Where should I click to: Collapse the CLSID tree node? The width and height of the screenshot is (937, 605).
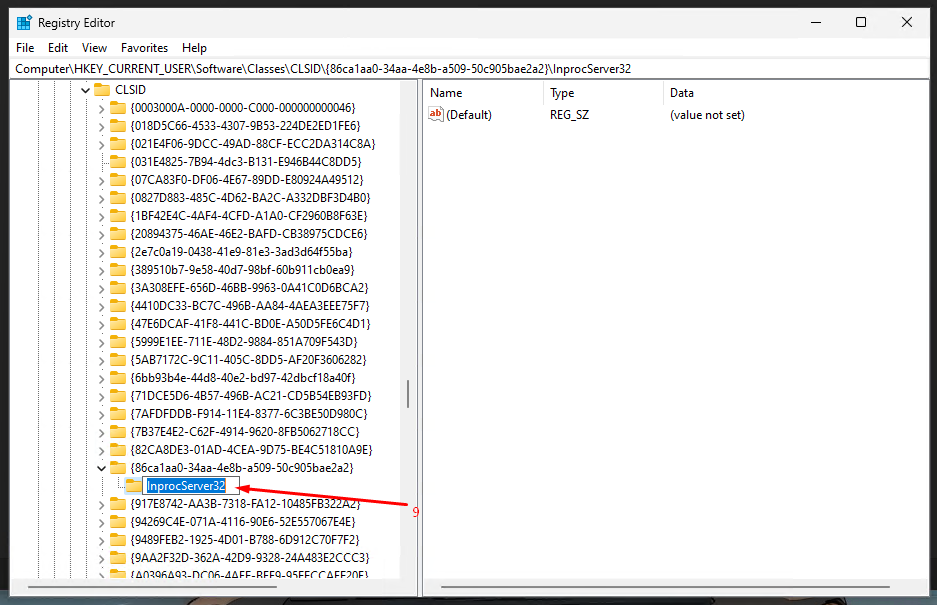pyautogui.click(x=84, y=90)
